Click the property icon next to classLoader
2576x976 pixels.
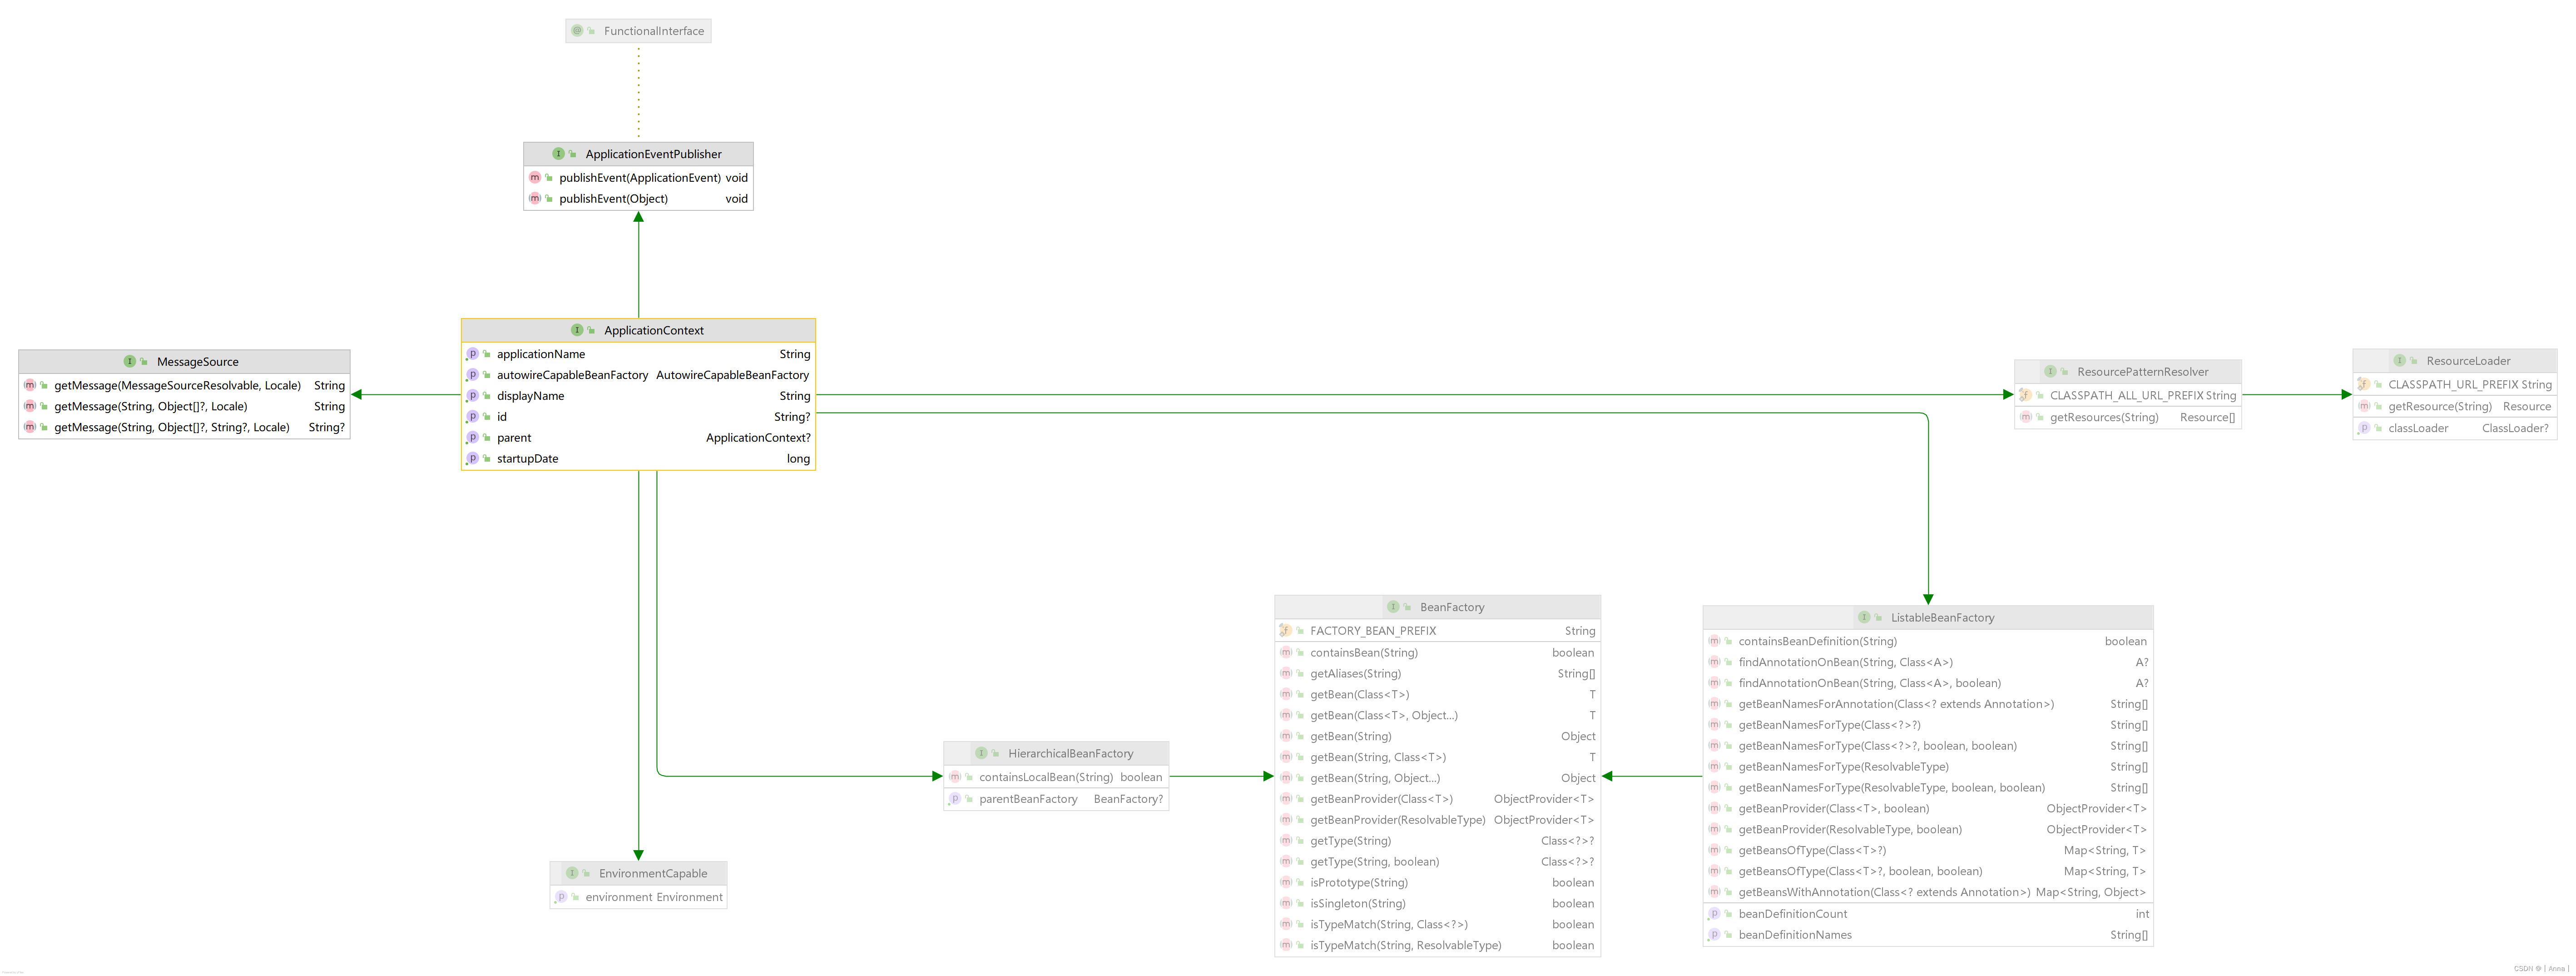[2364, 428]
